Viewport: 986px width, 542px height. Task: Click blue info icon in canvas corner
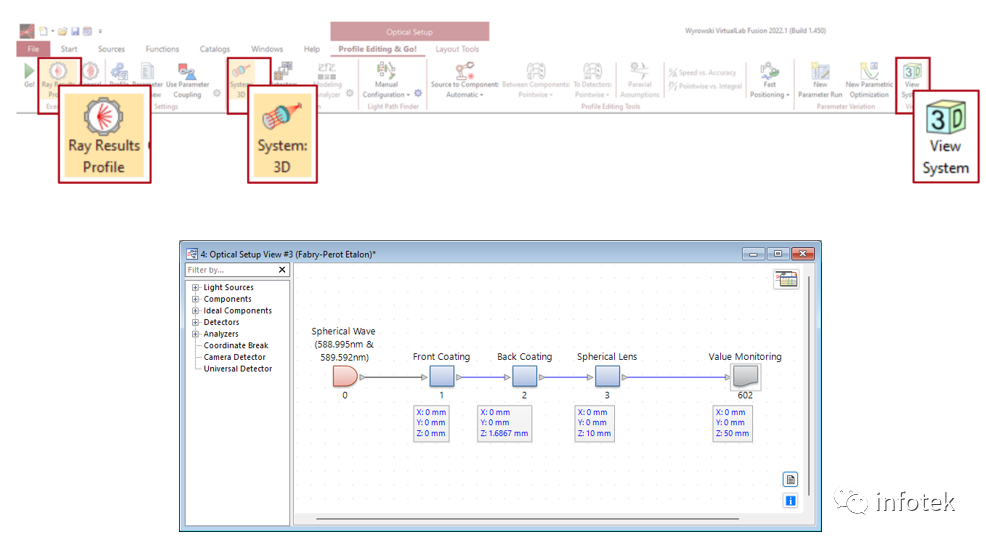[x=790, y=501]
